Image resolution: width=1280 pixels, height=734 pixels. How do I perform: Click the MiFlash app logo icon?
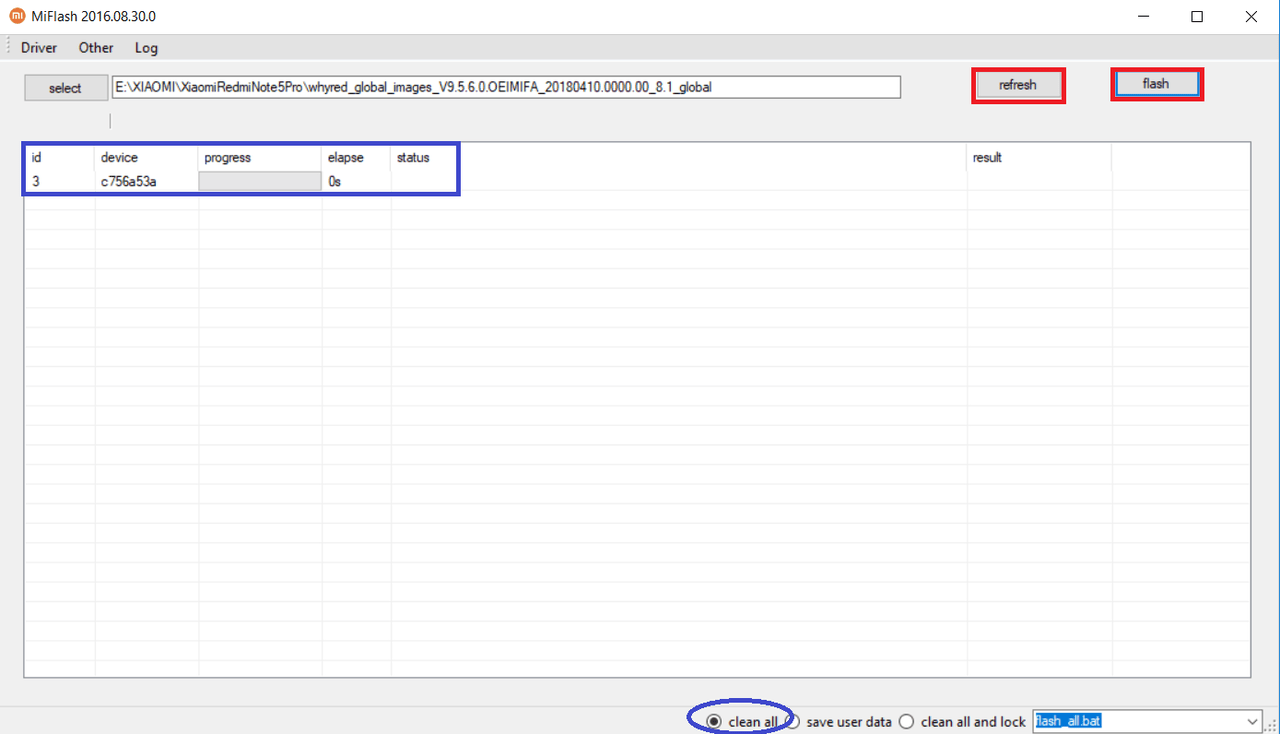coord(17,16)
